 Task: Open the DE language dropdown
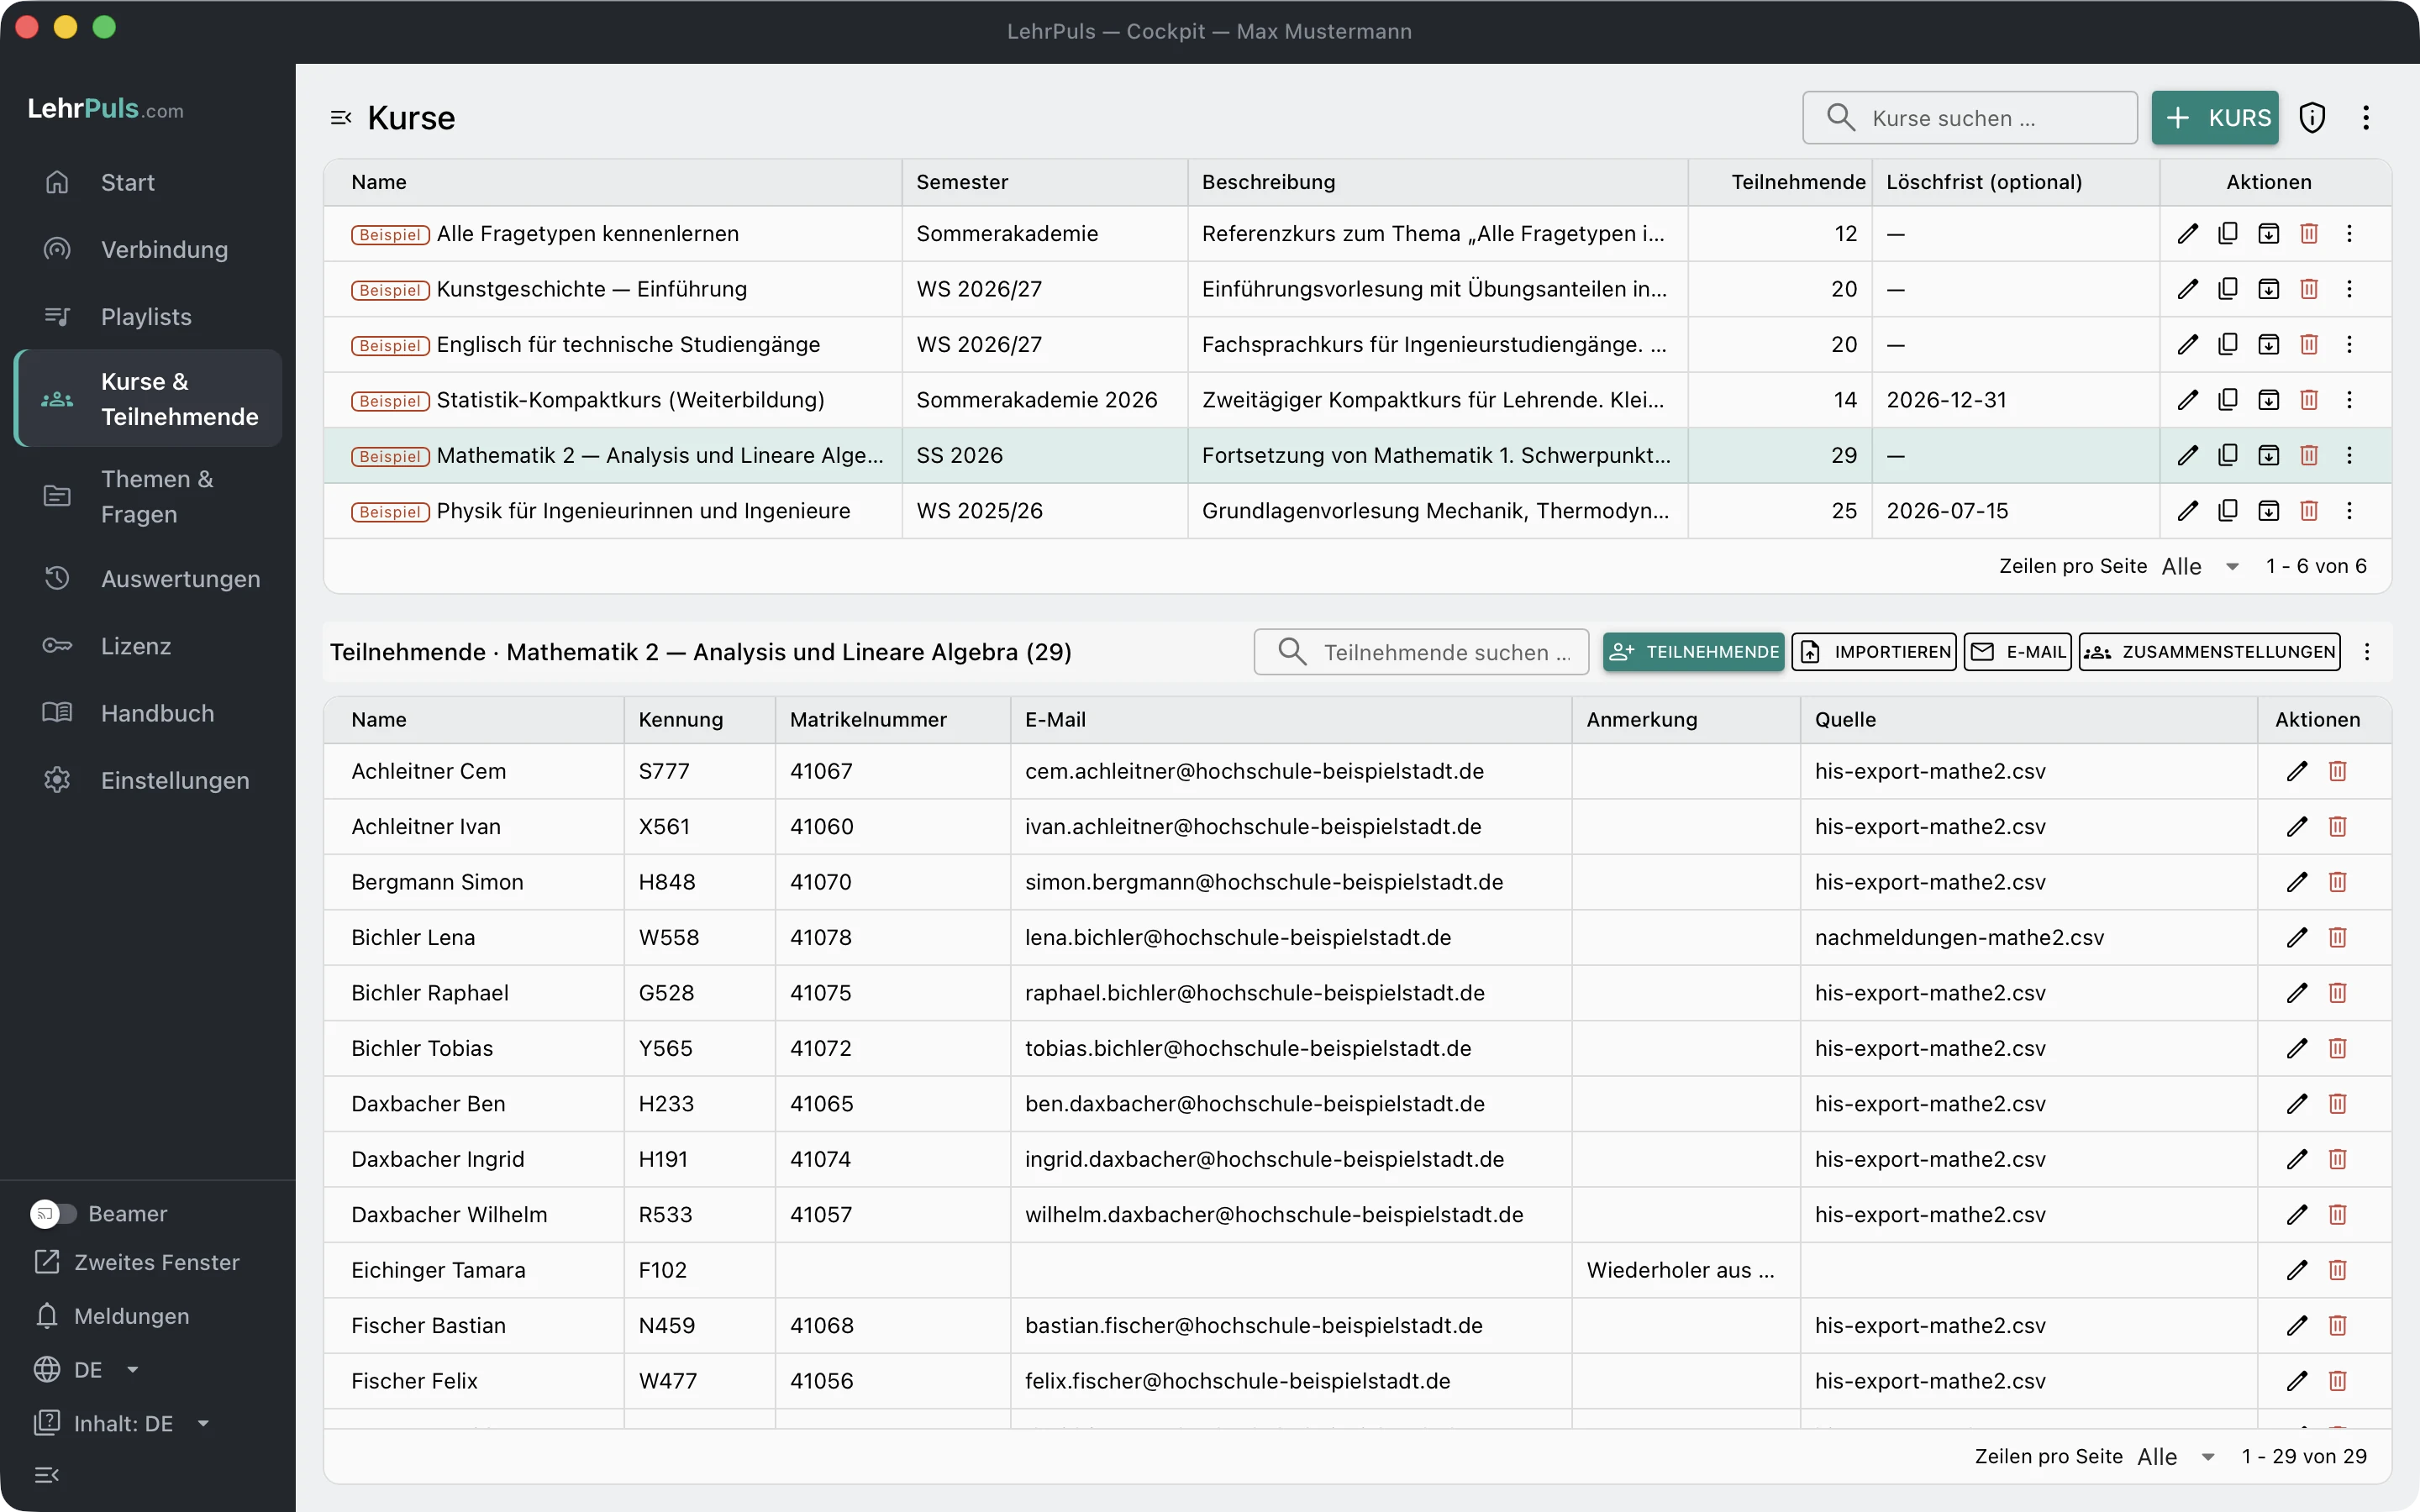pyautogui.click(x=87, y=1370)
